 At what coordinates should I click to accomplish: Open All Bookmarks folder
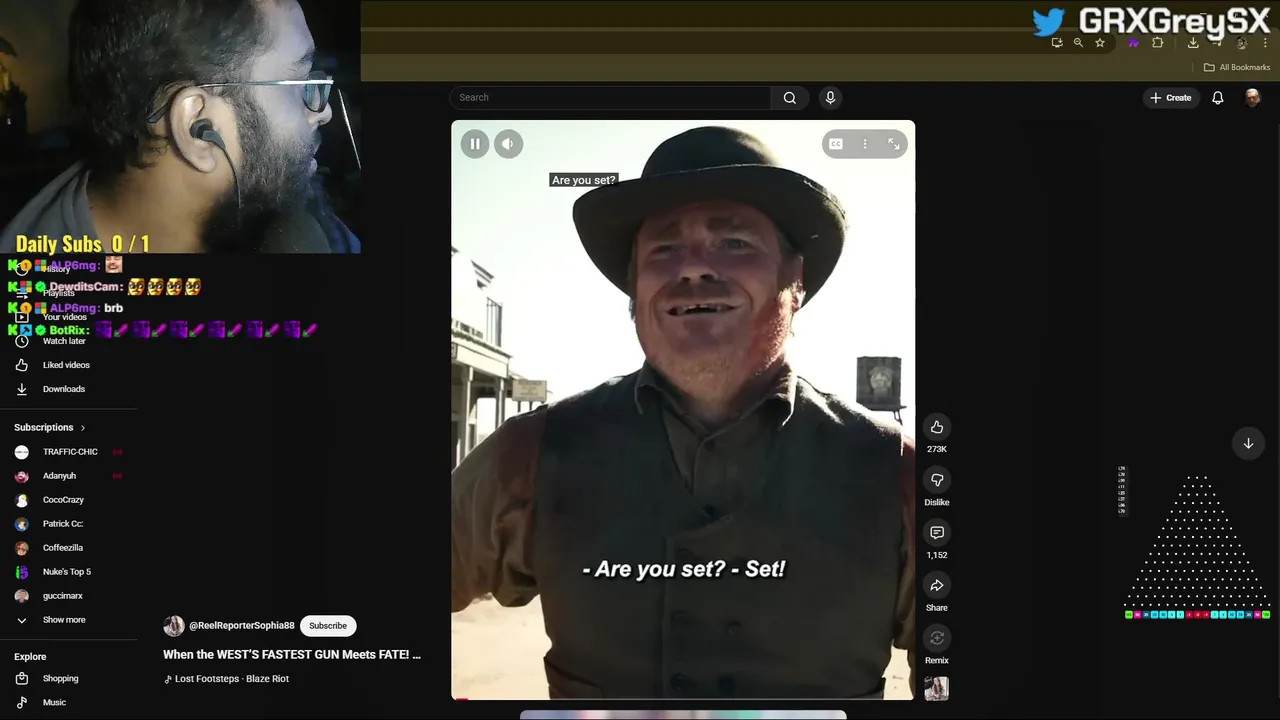(x=1237, y=67)
